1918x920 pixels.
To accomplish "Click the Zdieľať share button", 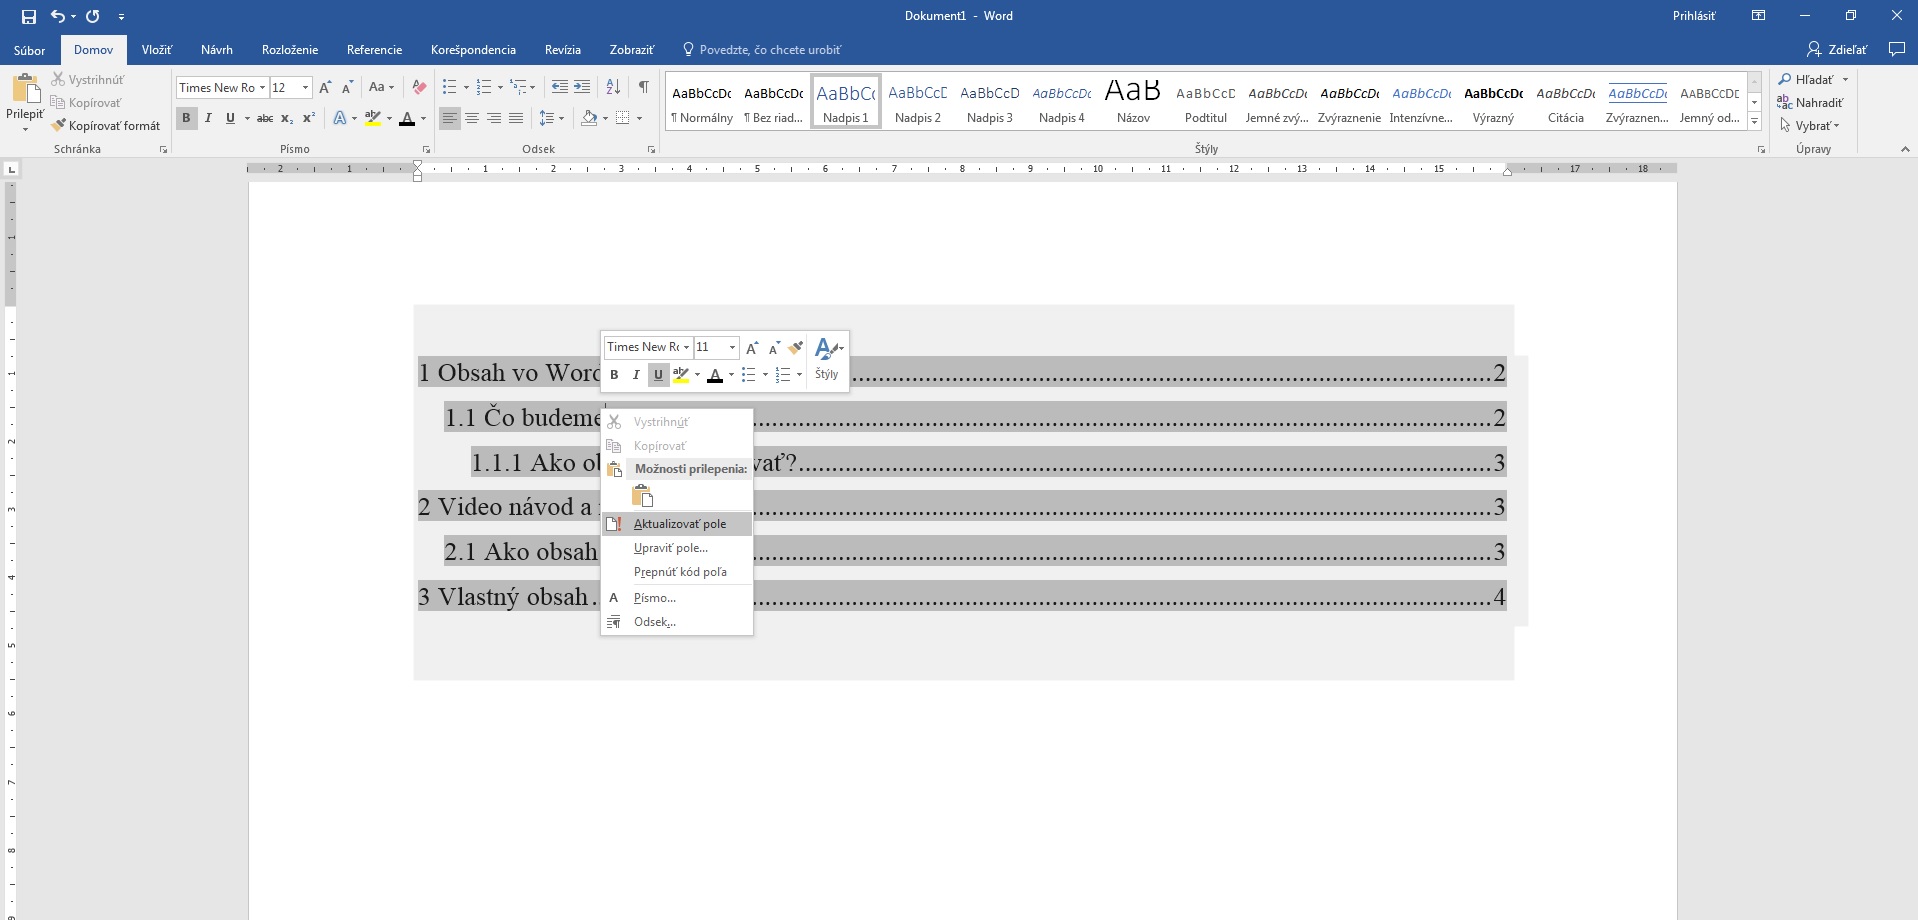I will click(1837, 49).
